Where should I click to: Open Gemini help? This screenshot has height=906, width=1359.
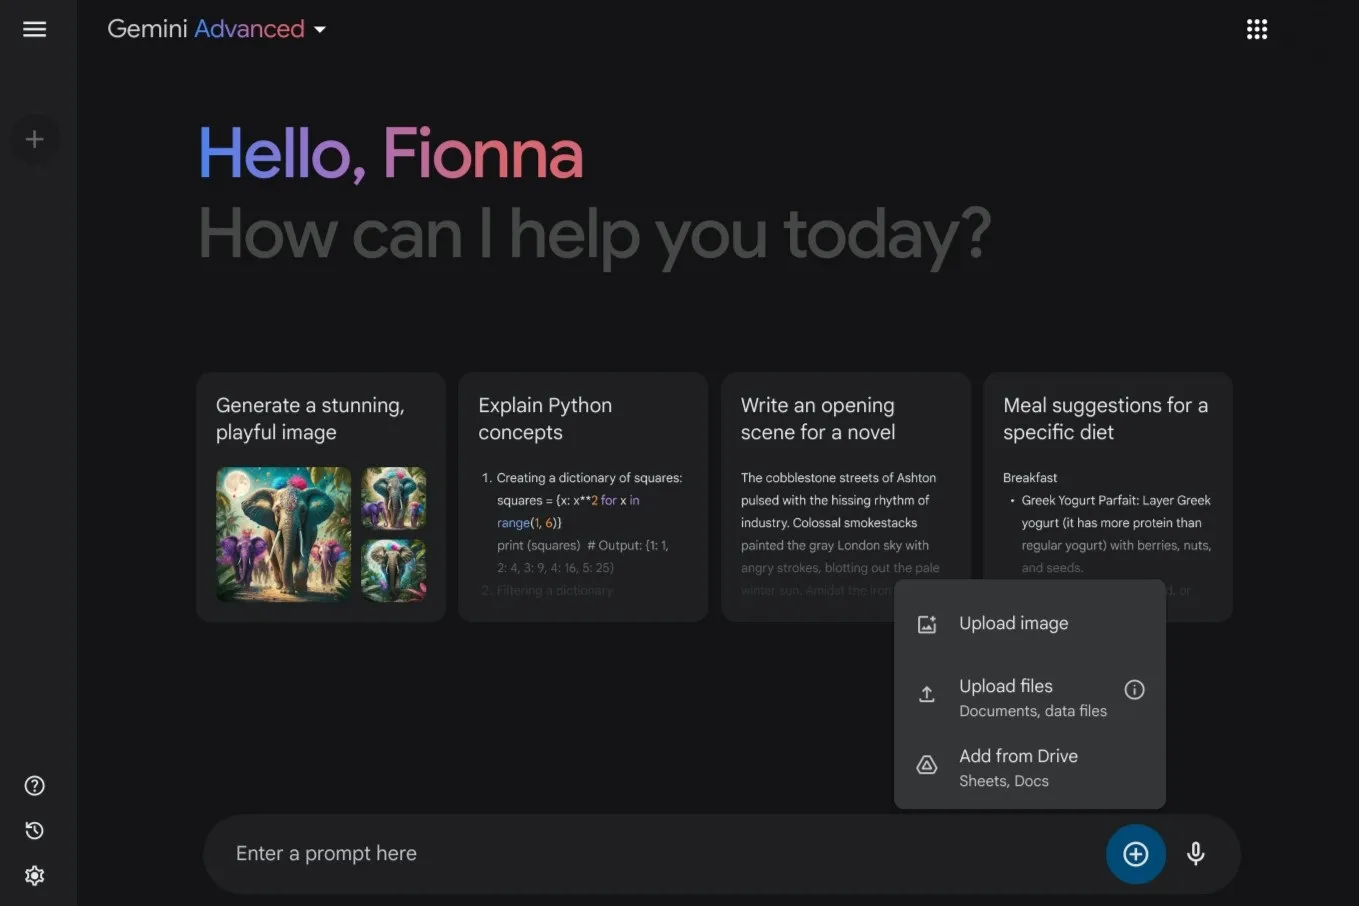click(34, 786)
